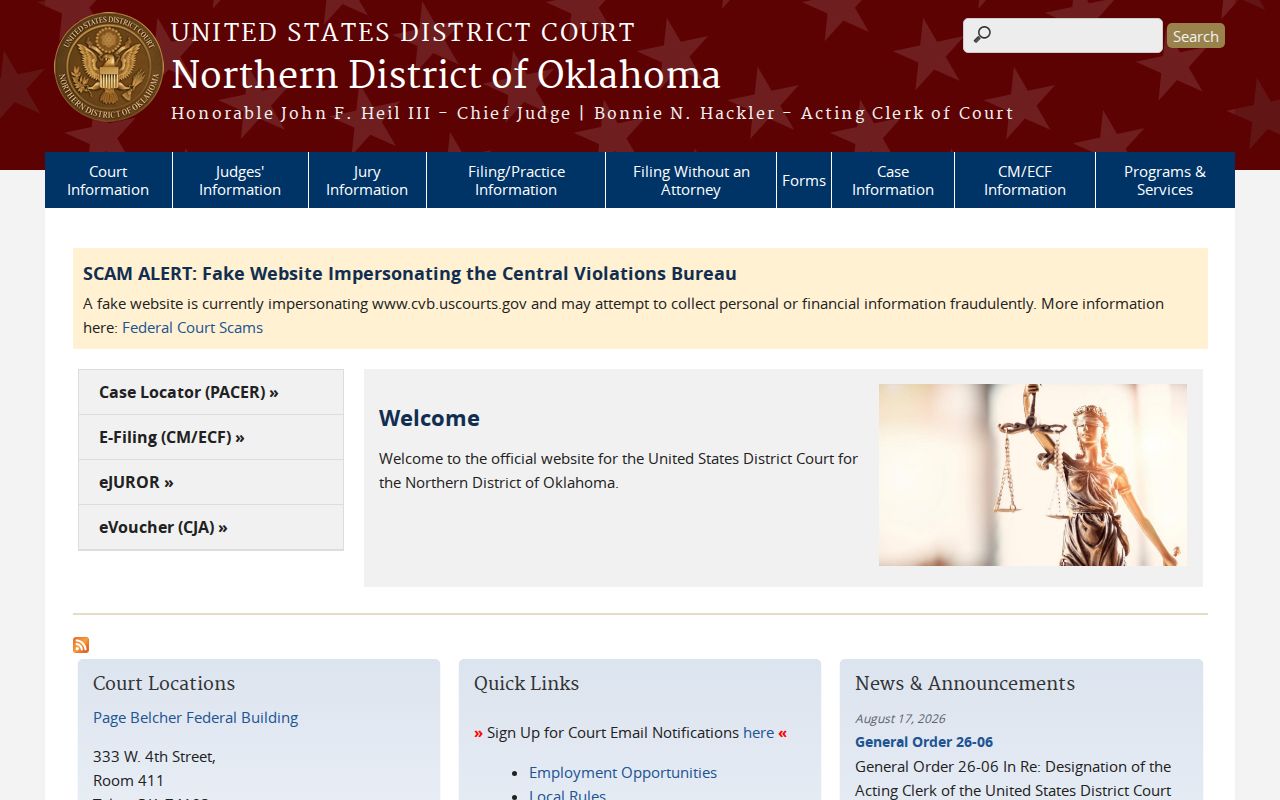The width and height of the screenshot is (1280, 800).
Task: Open Filing/Practice Information menu
Action: [516, 180]
